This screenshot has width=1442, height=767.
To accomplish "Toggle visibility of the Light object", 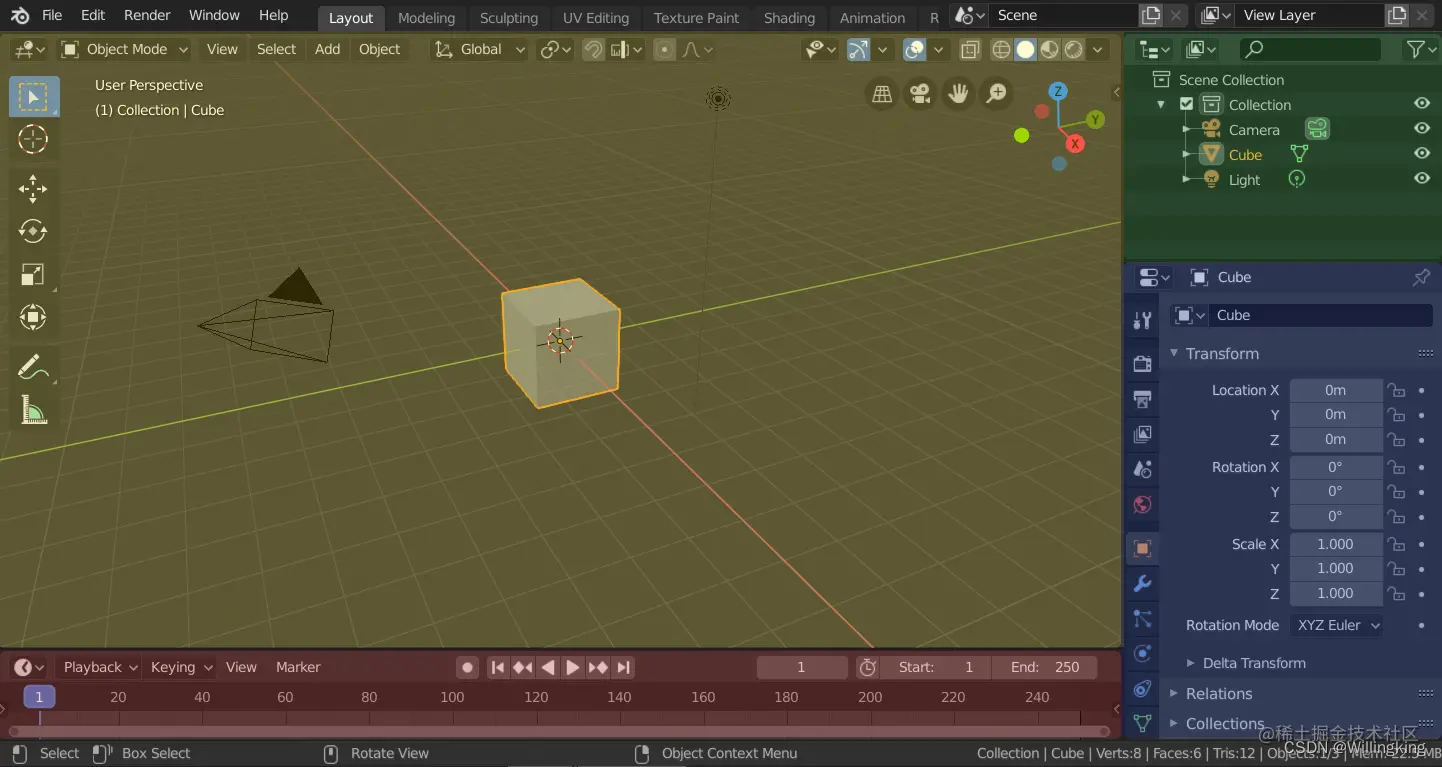I will click(1422, 178).
